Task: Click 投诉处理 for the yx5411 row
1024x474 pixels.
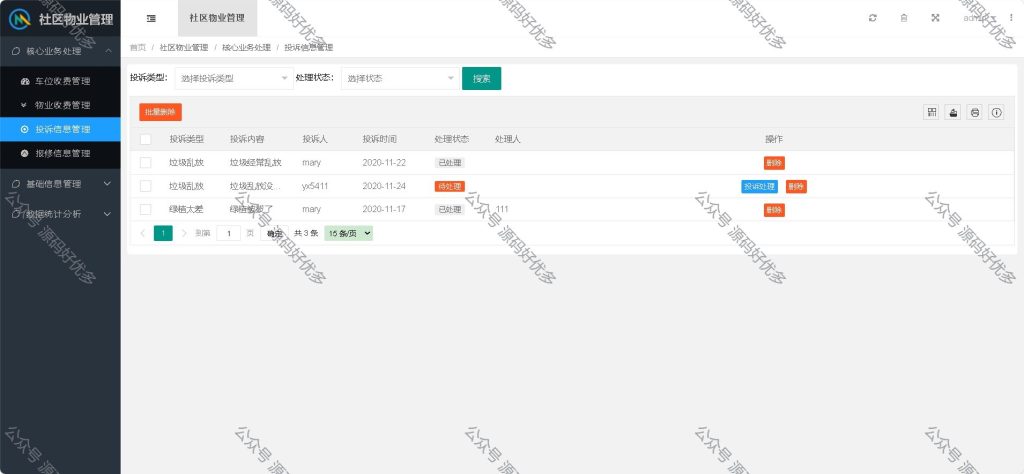Action: (x=759, y=187)
